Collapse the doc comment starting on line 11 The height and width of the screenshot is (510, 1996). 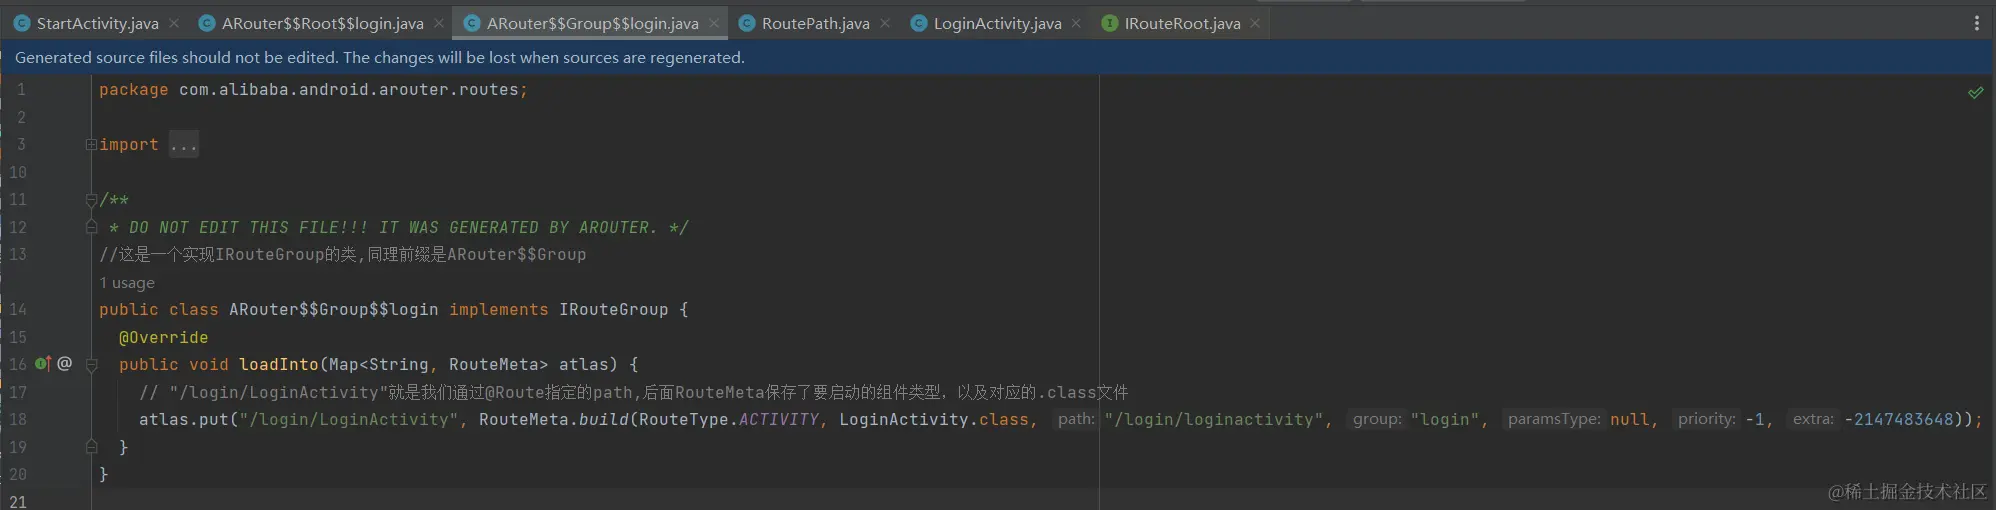pos(91,200)
